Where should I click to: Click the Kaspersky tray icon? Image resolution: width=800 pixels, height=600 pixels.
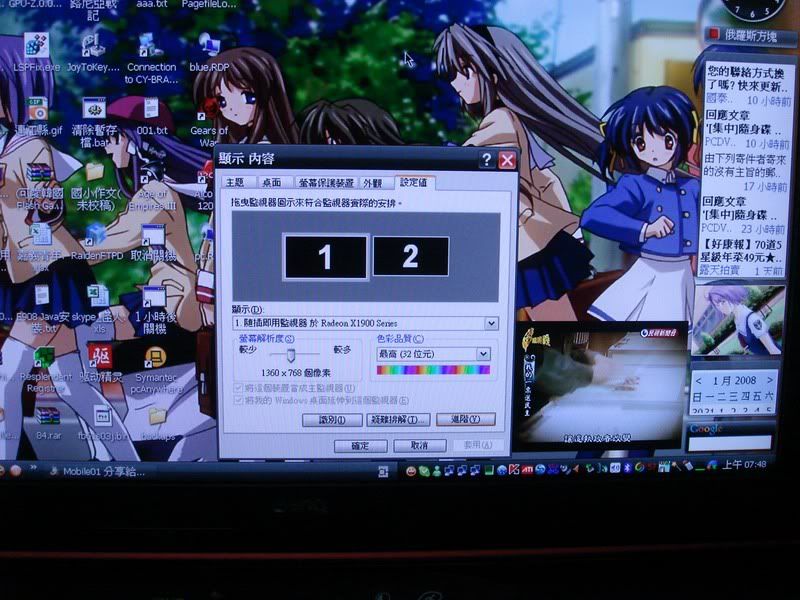point(514,469)
